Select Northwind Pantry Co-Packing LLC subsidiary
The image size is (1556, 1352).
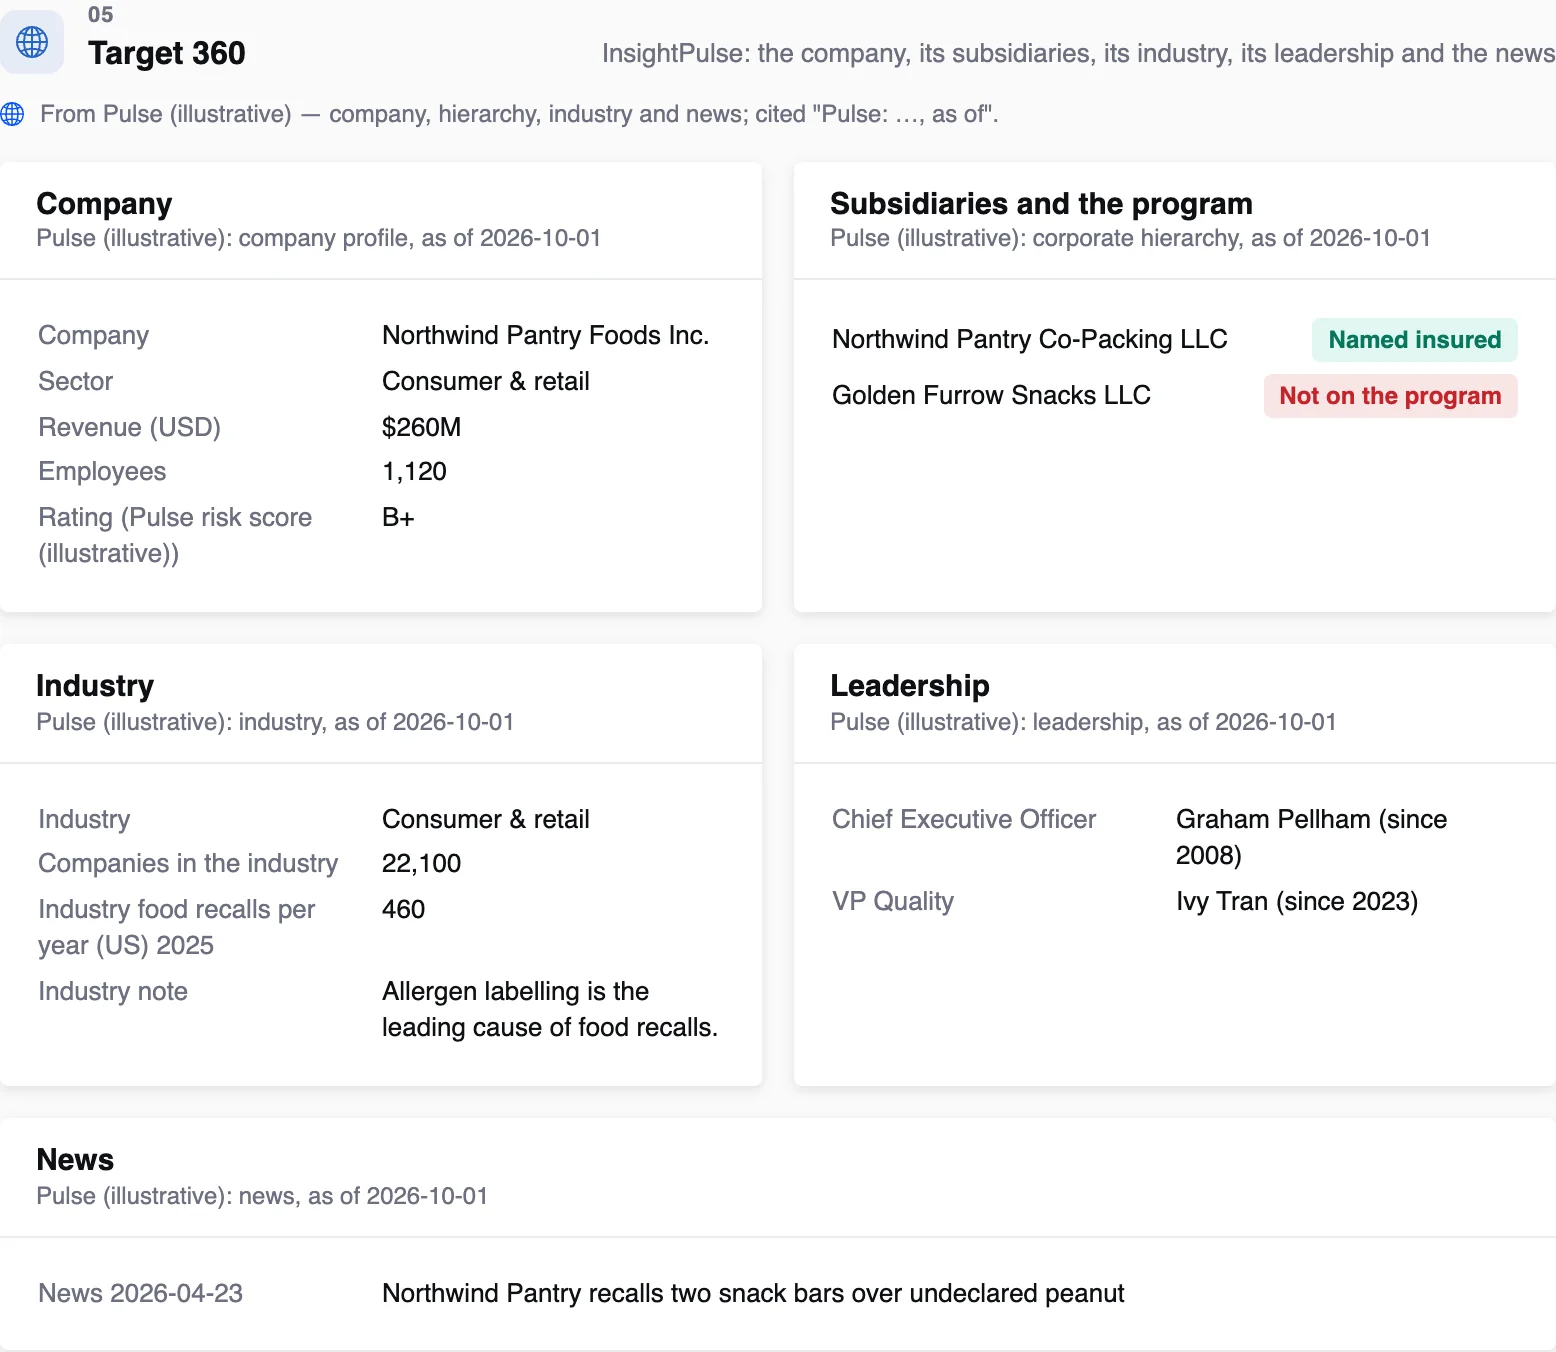[x=1029, y=339]
